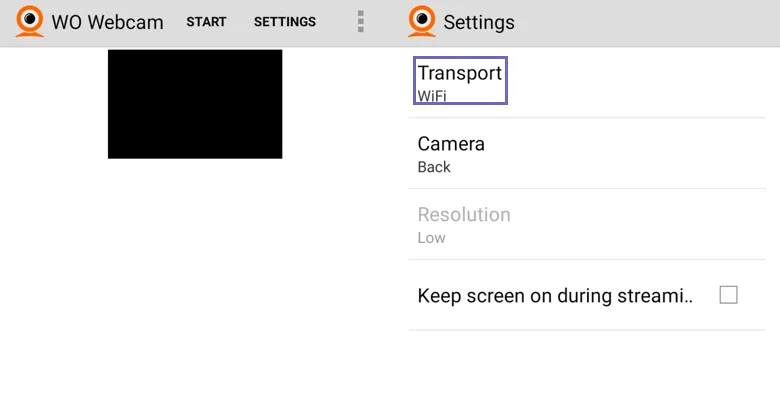Image resolution: width=780 pixels, height=399 pixels.
Task: Click blank space below the settings list
Action: (586, 365)
